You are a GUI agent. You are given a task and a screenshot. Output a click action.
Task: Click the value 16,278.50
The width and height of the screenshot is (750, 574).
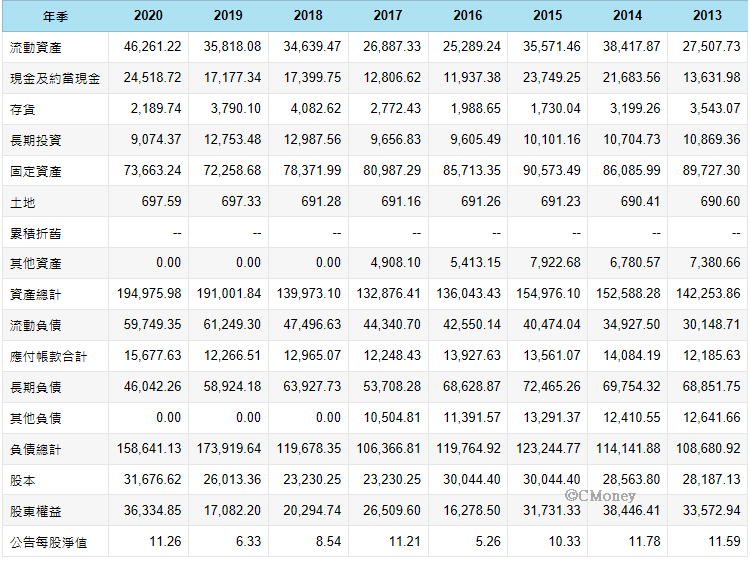472,510
